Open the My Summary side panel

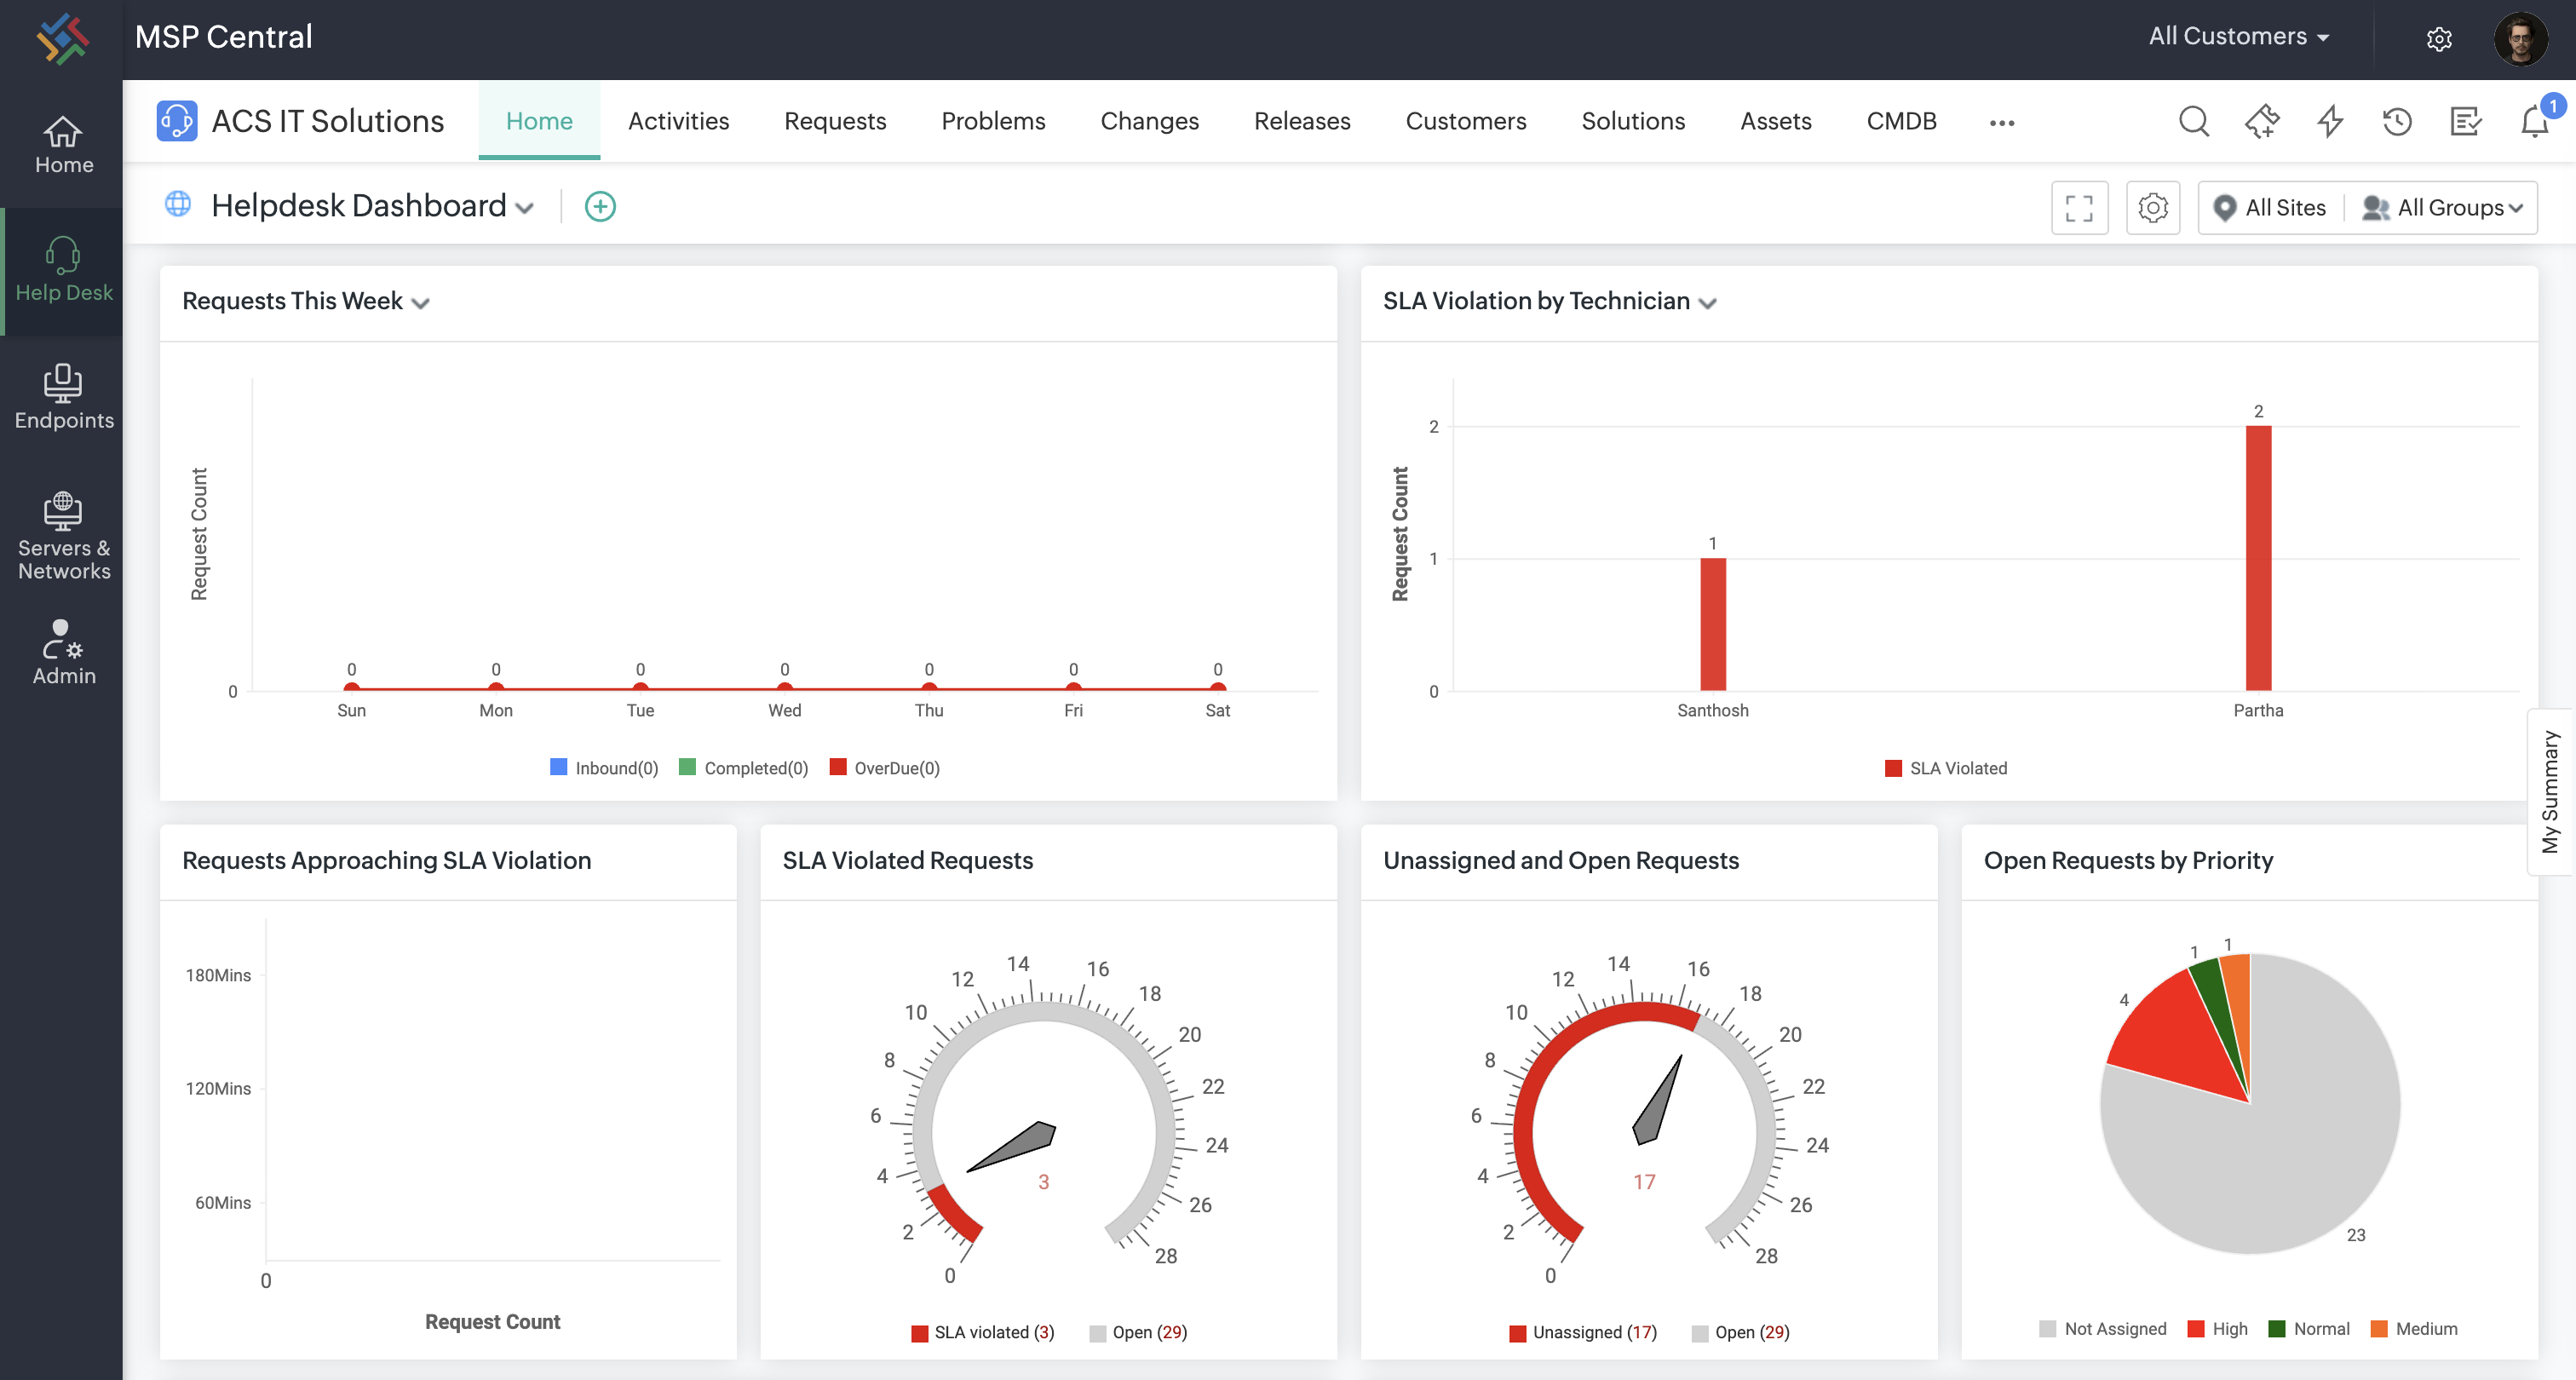(2550, 791)
